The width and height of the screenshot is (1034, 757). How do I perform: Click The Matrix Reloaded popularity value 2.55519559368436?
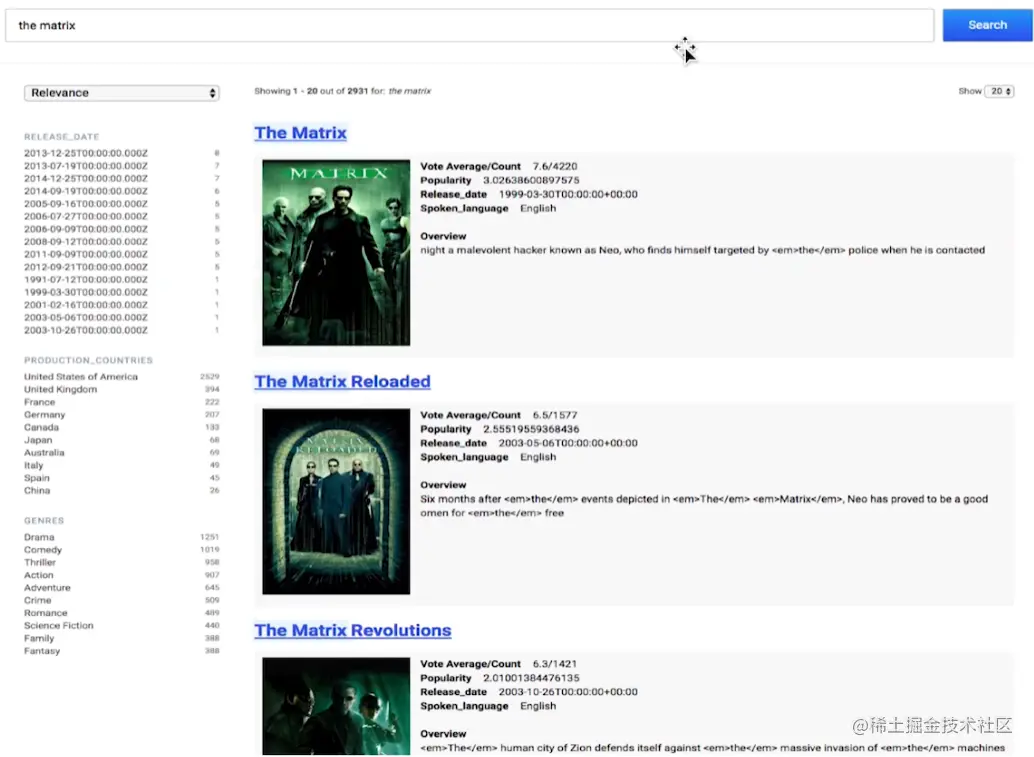tap(531, 429)
